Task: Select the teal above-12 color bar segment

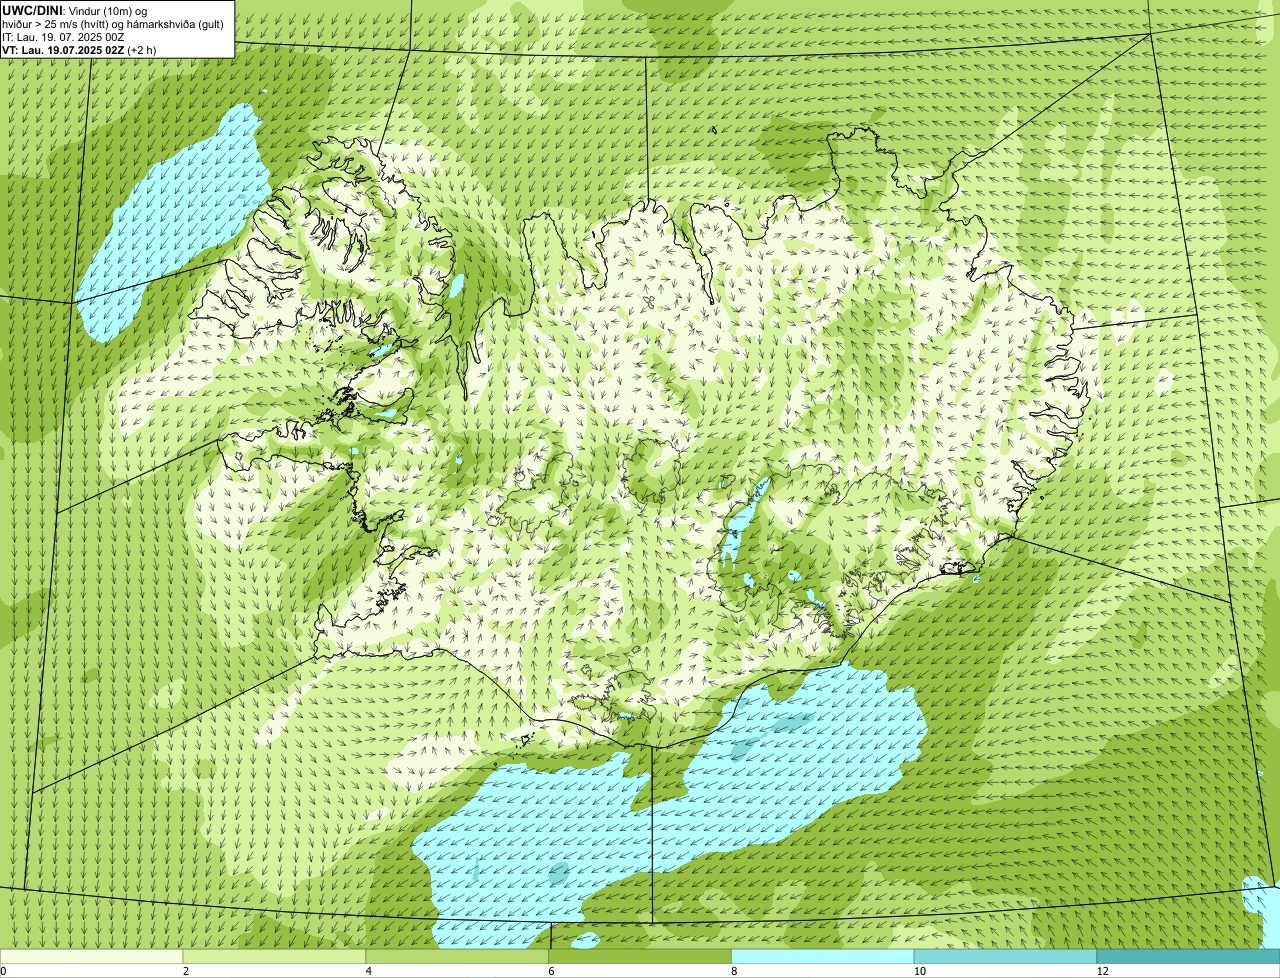Action: click(x=1189, y=957)
